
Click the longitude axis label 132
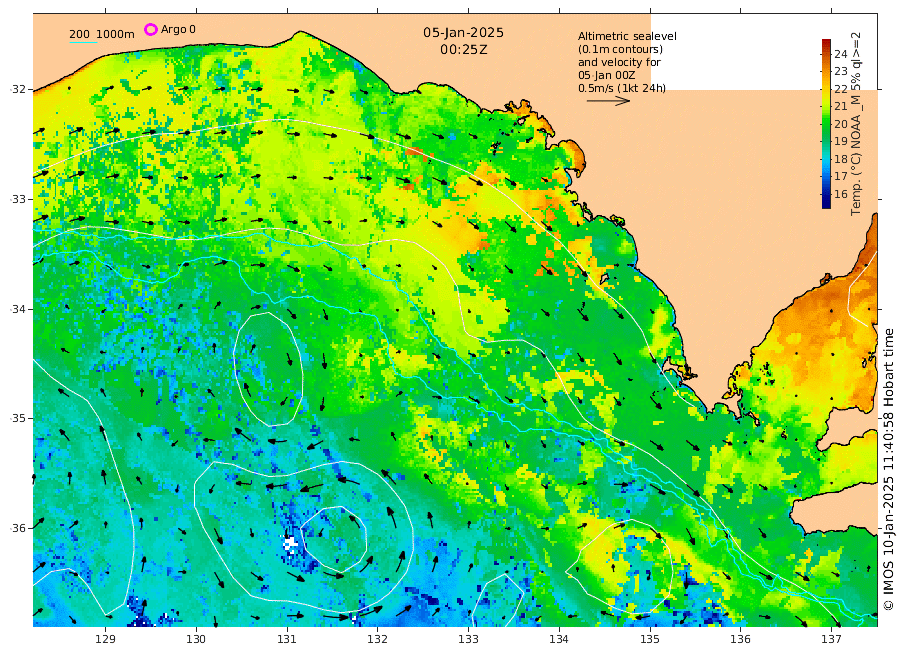pyautogui.click(x=378, y=639)
